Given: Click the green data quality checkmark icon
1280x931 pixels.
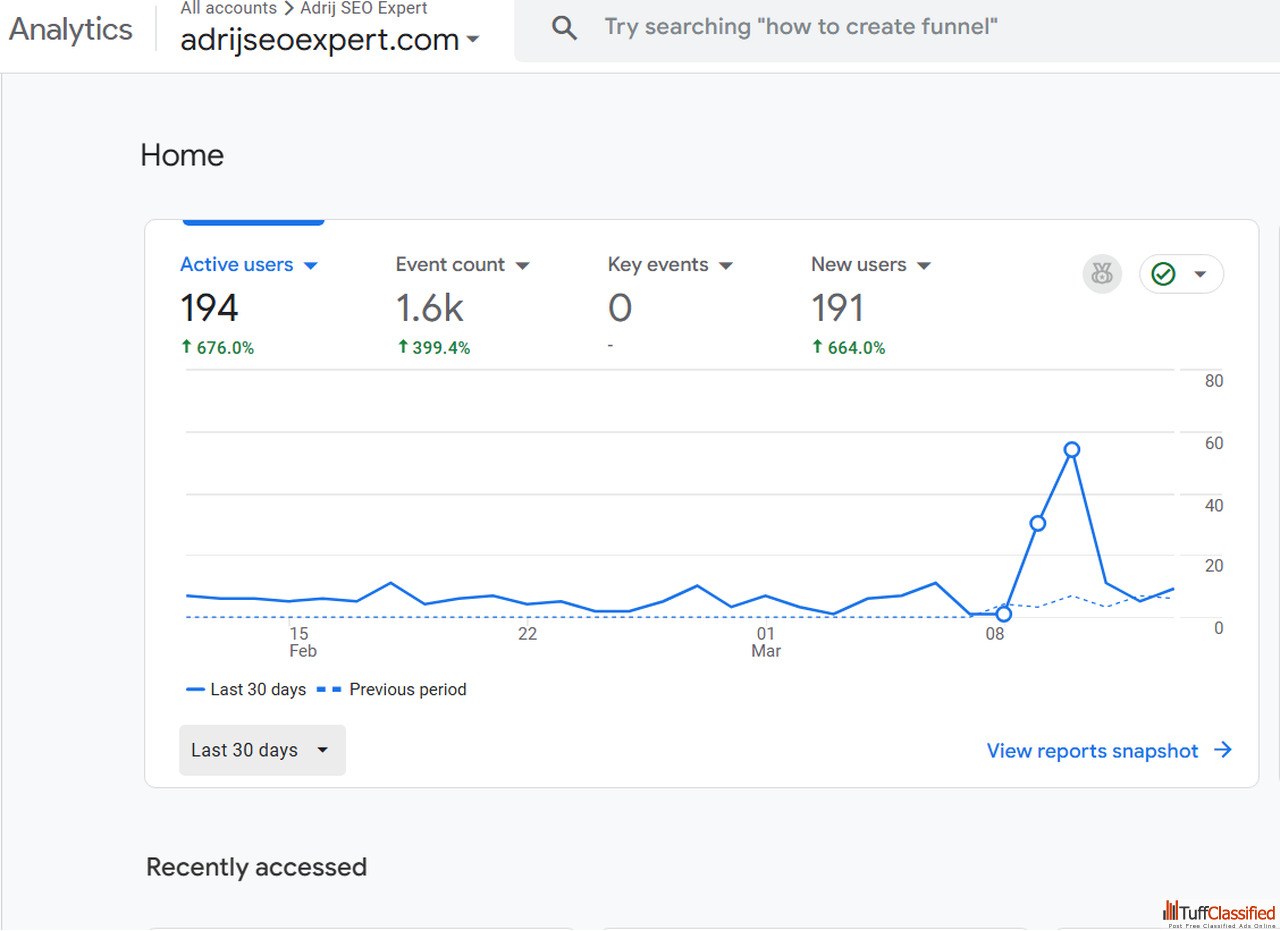Looking at the screenshot, I should (x=1163, y=274).
